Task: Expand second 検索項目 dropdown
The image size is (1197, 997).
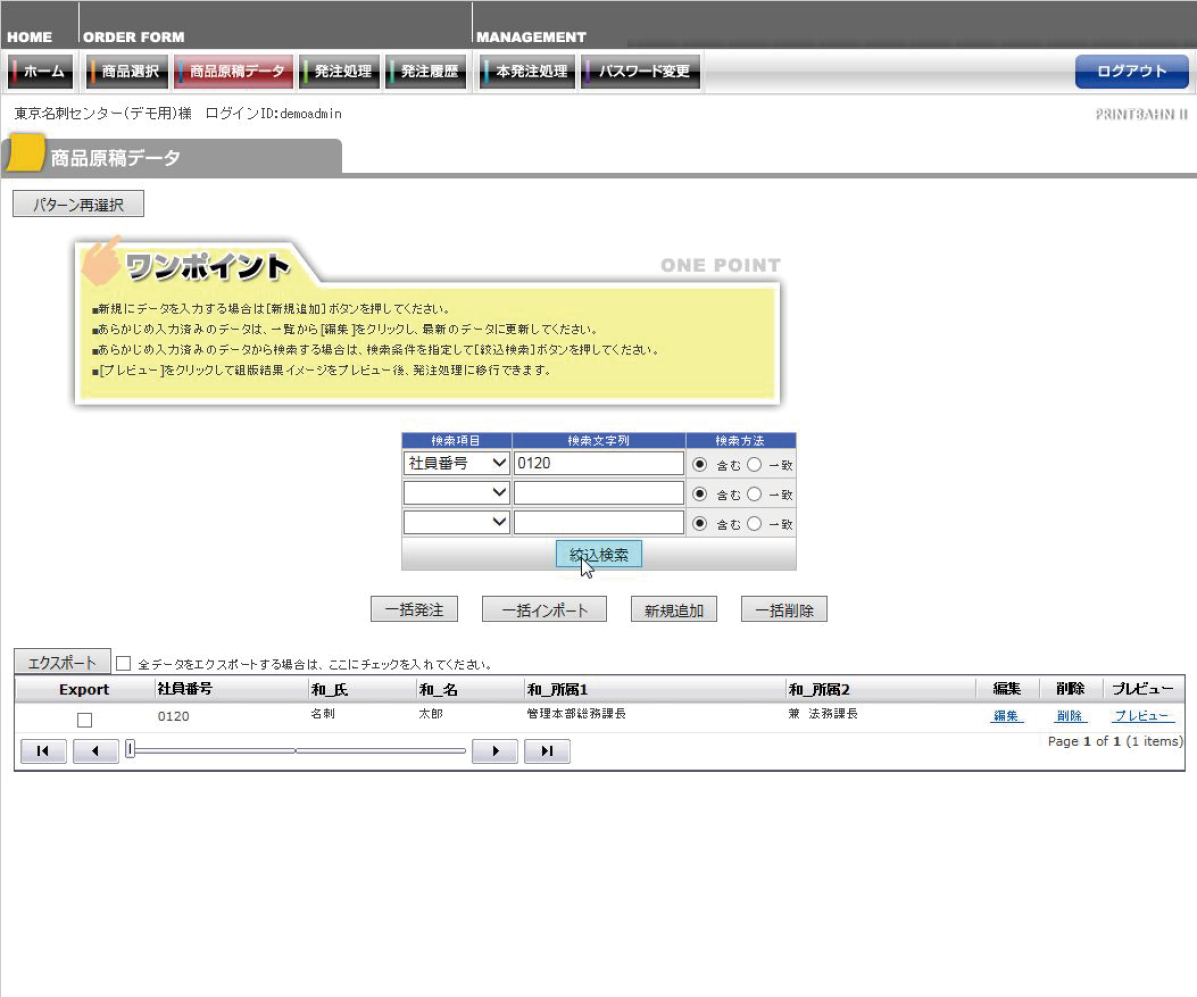Action: 456,493
